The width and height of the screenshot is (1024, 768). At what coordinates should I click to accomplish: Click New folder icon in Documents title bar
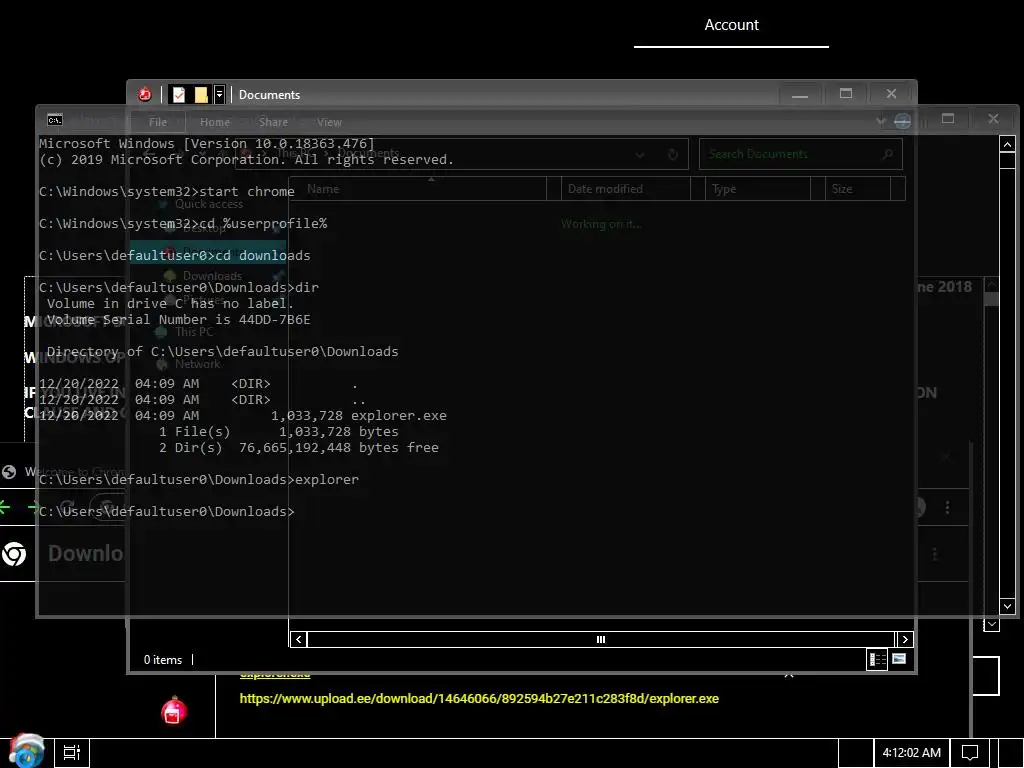pyautogui.click(x=201, y=95)
